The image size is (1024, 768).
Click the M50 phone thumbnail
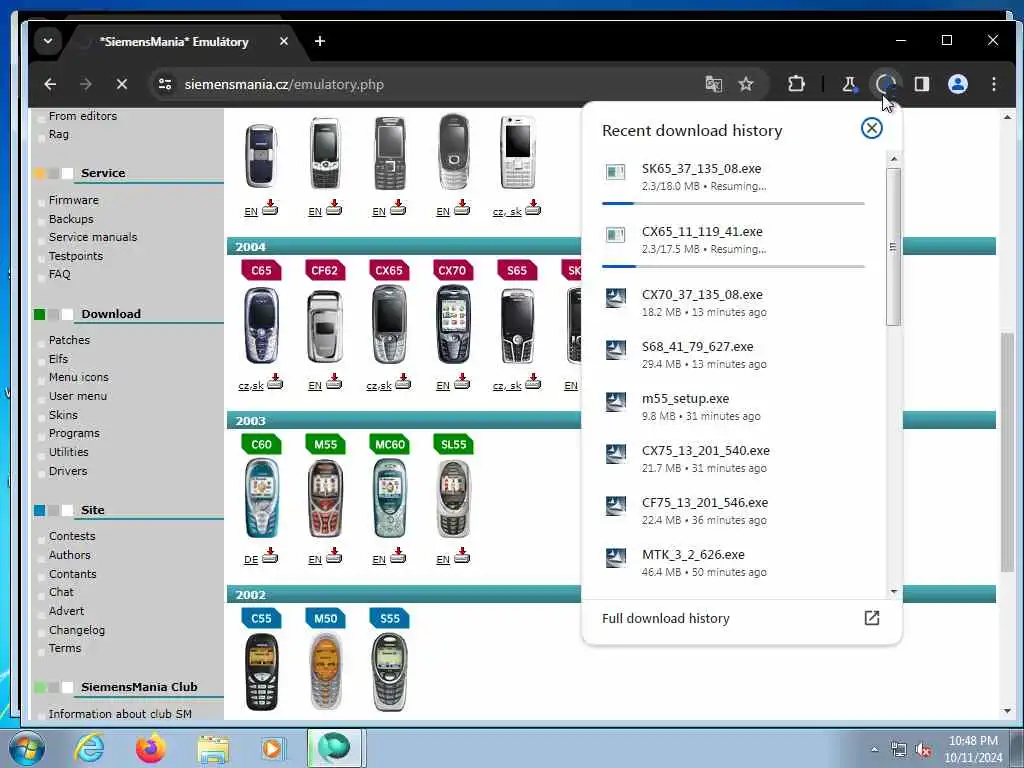click(325, 671)
